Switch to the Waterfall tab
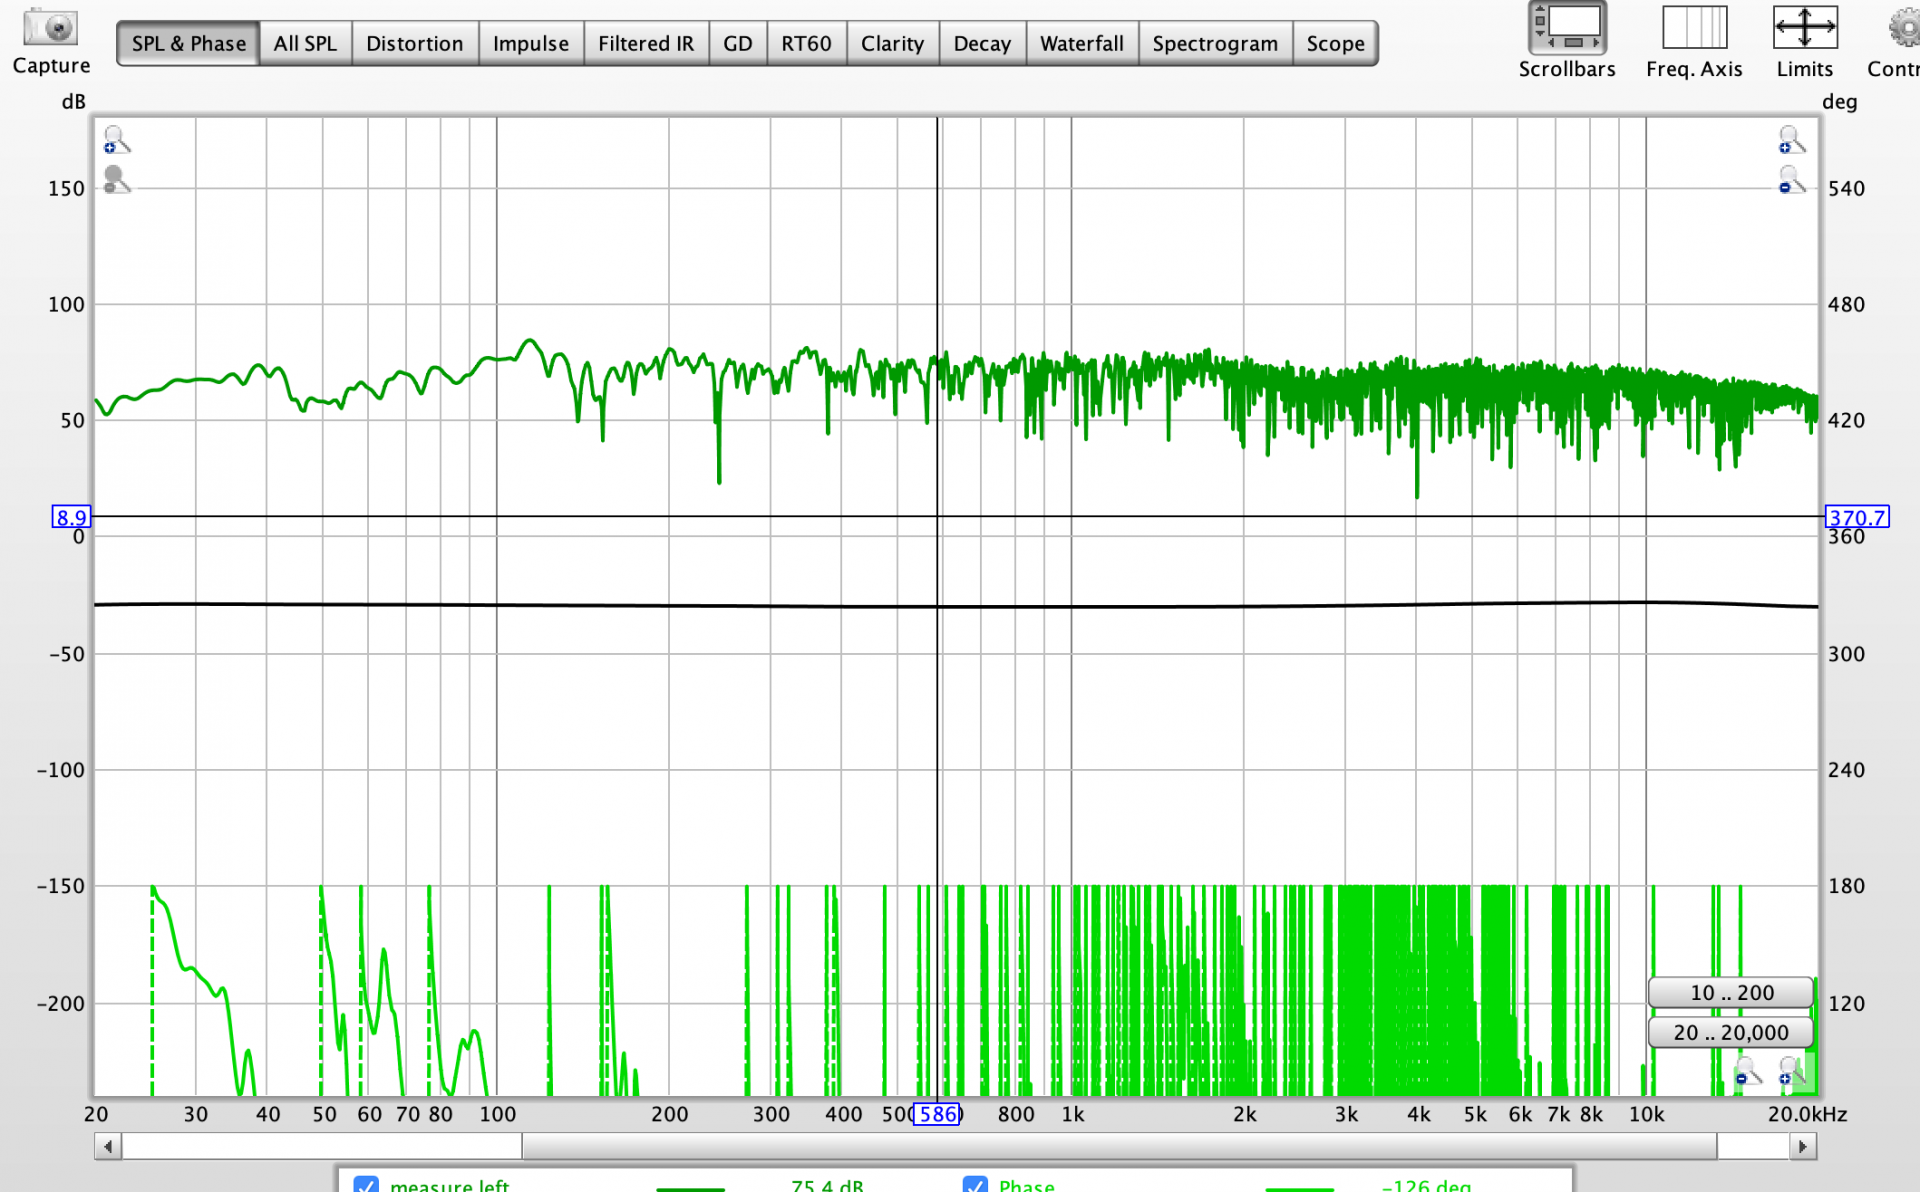Screen dimensions: 1920x1192 (x=1081, y=44)
